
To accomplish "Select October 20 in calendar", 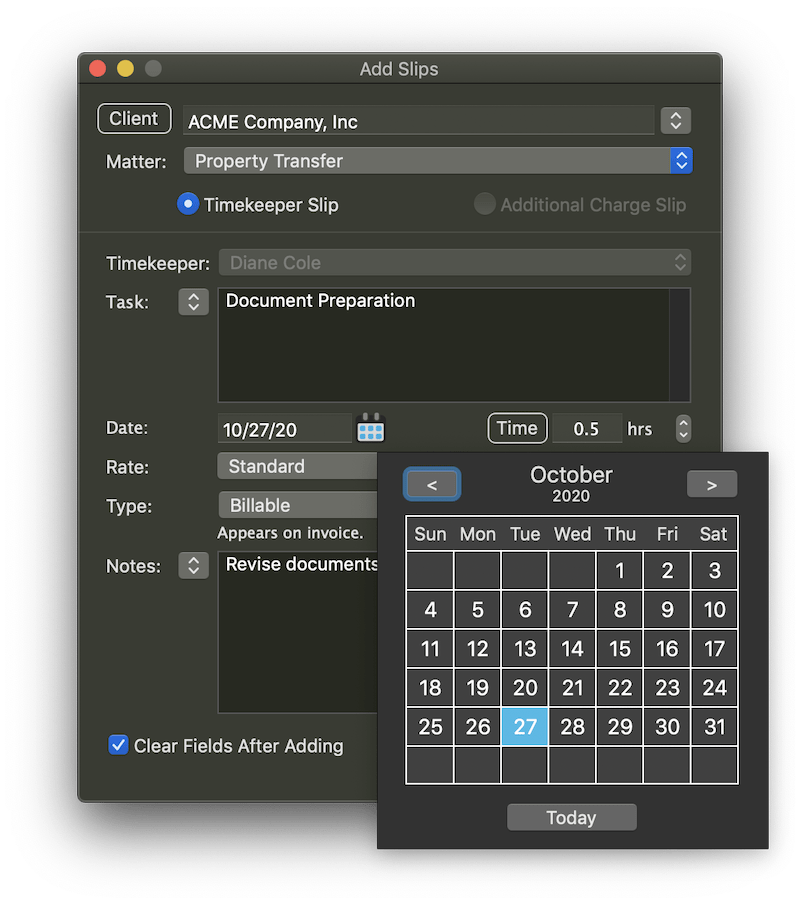I will coord(525,687).
